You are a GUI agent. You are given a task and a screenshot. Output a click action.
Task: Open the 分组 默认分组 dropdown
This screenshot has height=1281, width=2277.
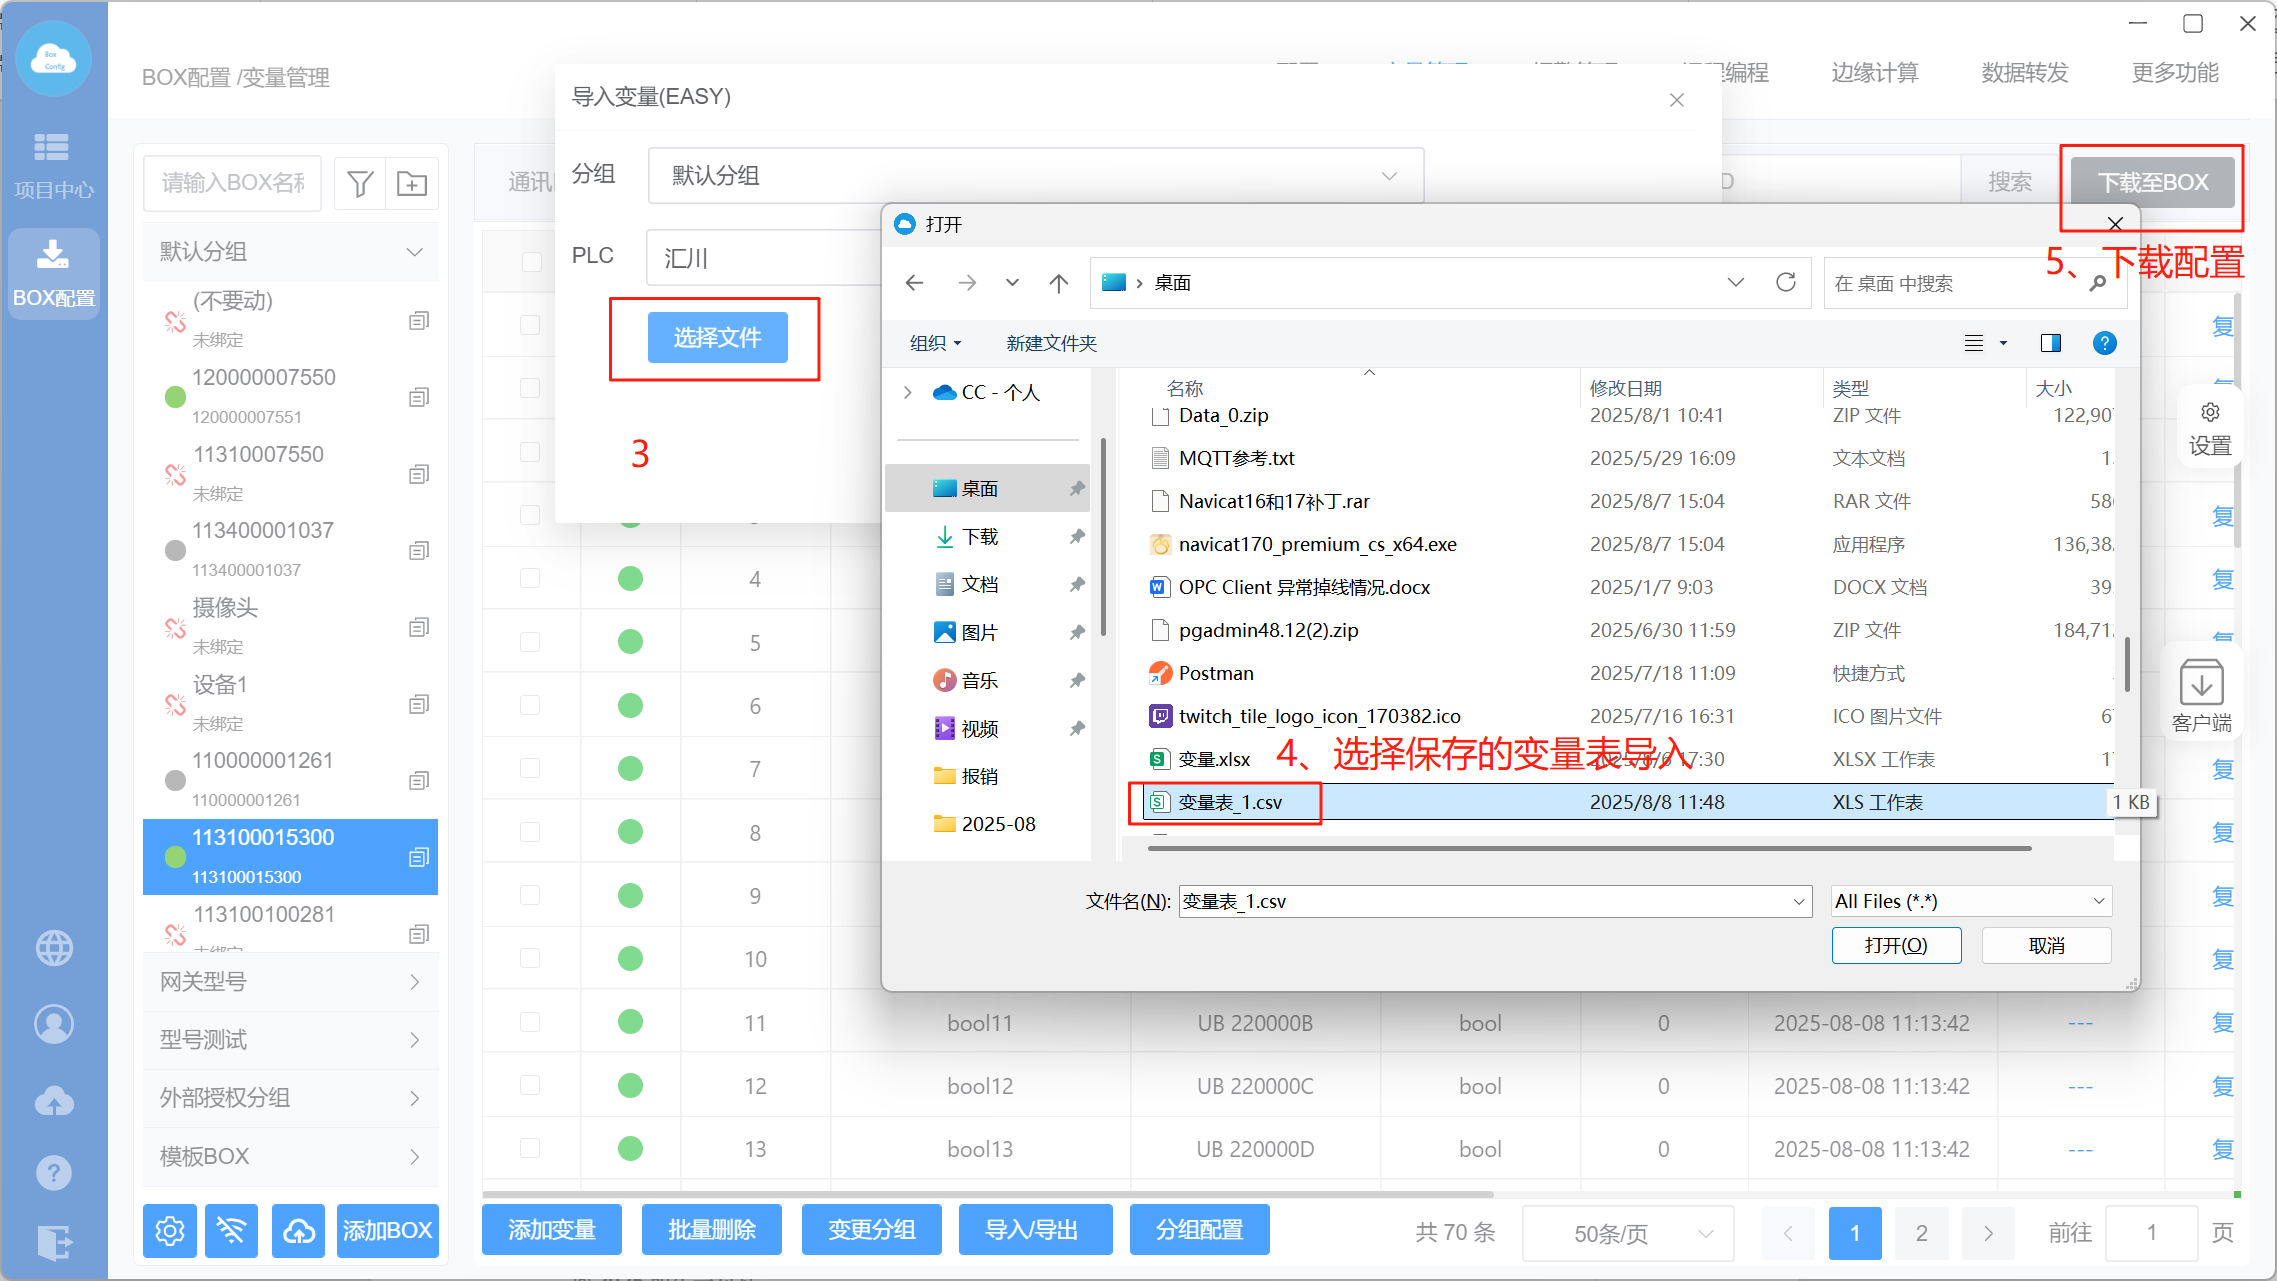pos(1035,176)
